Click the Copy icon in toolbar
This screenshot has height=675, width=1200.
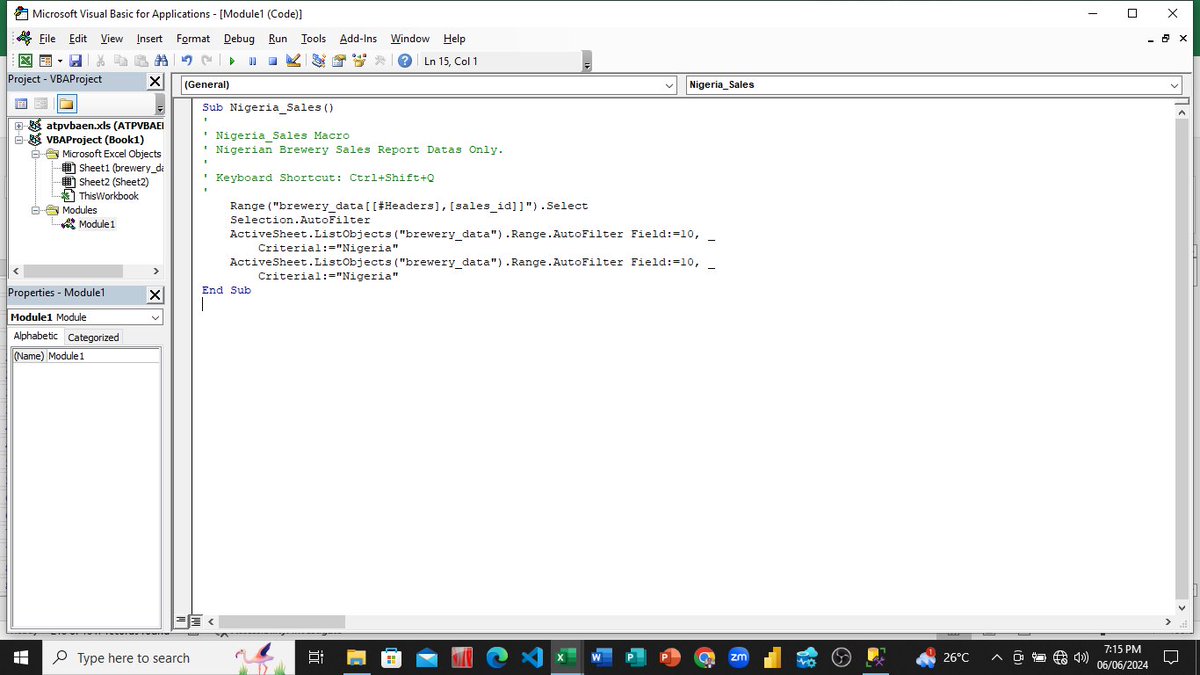coord(120,62)
